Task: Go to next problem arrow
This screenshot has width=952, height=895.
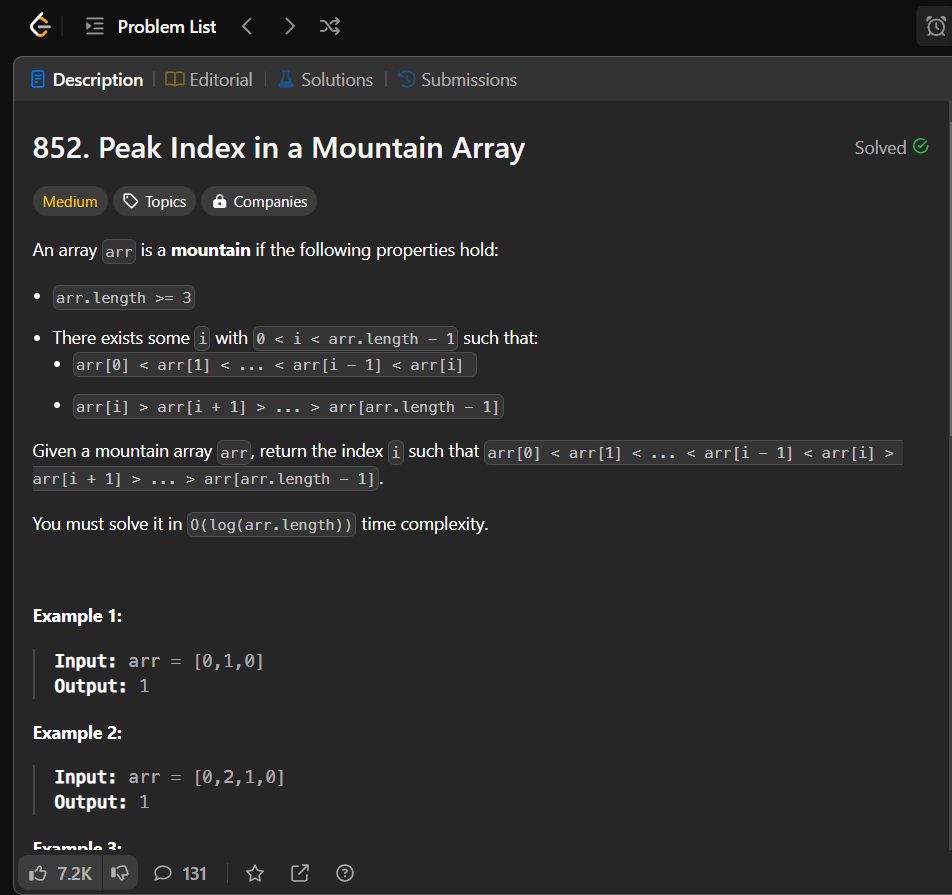Action: [x=290, y=26]
